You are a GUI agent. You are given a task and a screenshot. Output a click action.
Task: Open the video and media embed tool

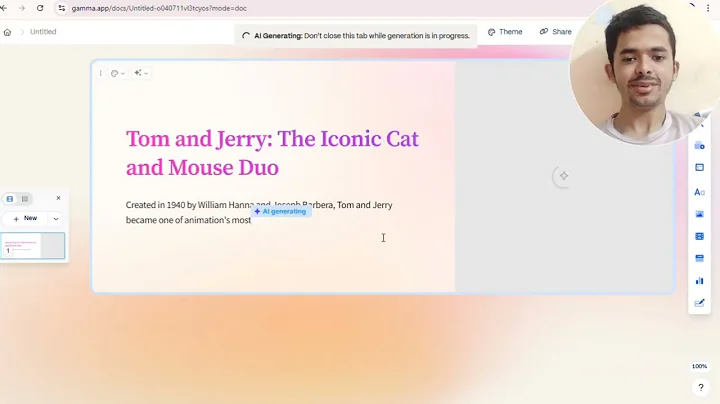click(699, 236)
